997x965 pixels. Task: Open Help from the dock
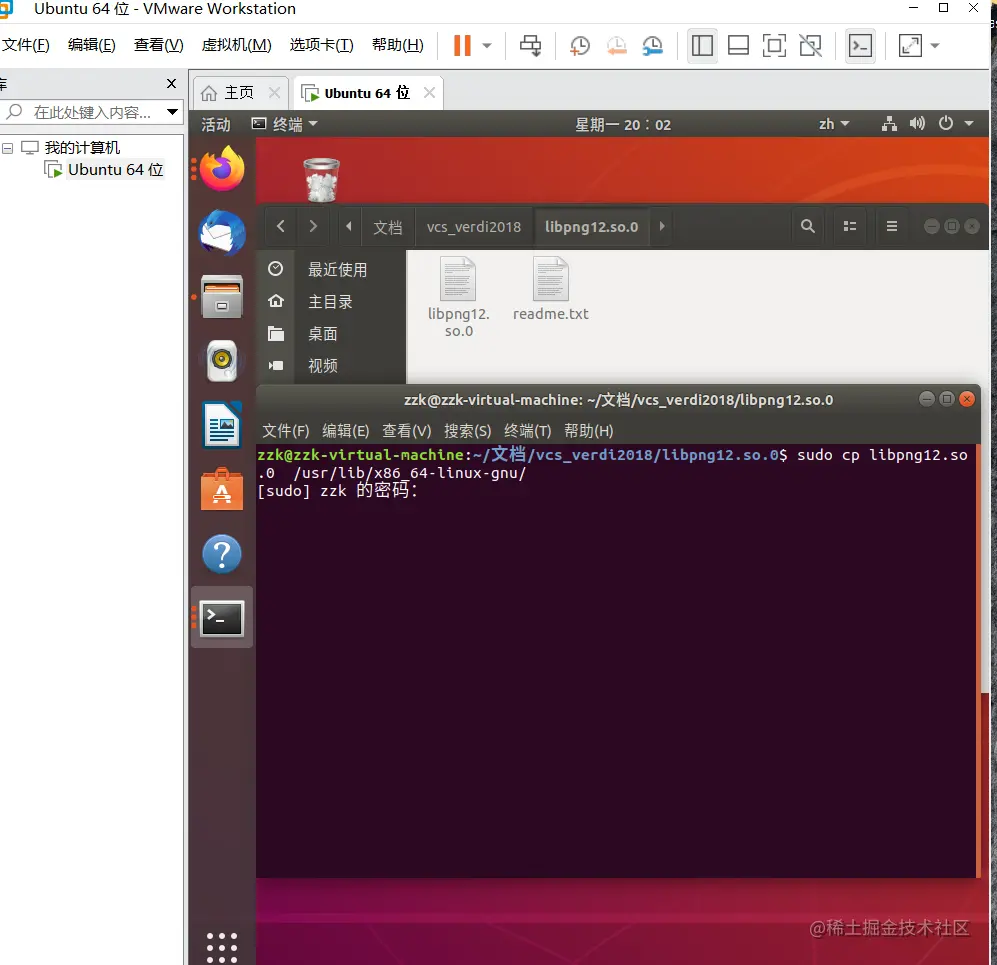pyautogui.click(x=222, y=554)
